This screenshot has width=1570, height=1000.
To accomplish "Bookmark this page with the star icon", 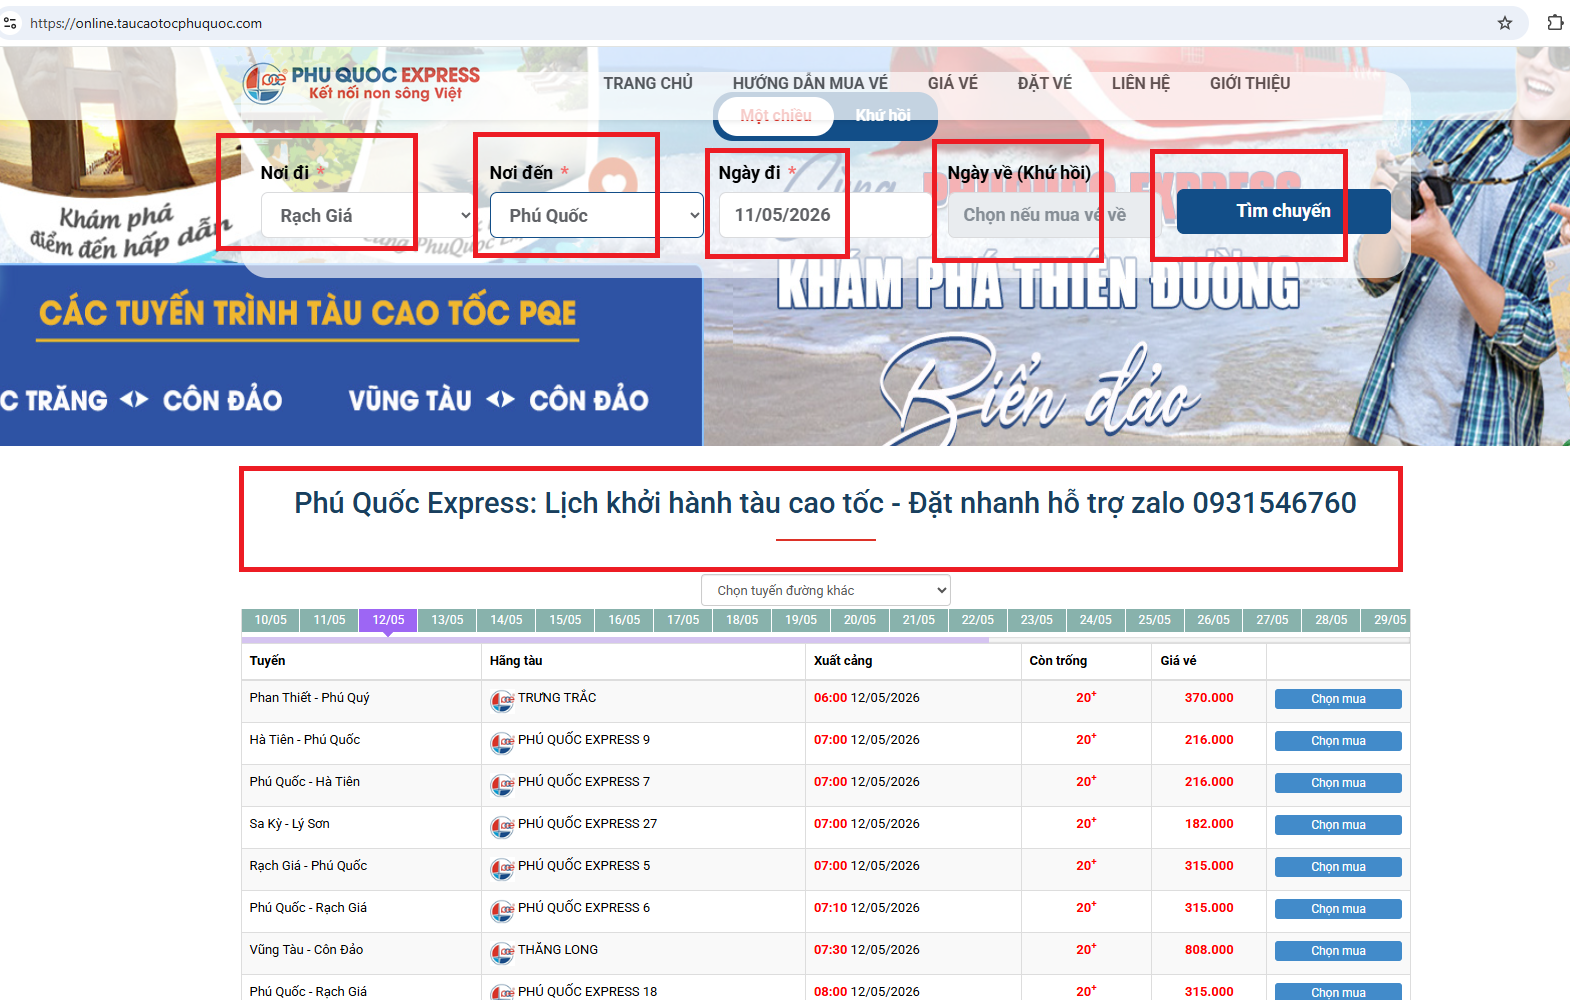I will (1505, 23).
